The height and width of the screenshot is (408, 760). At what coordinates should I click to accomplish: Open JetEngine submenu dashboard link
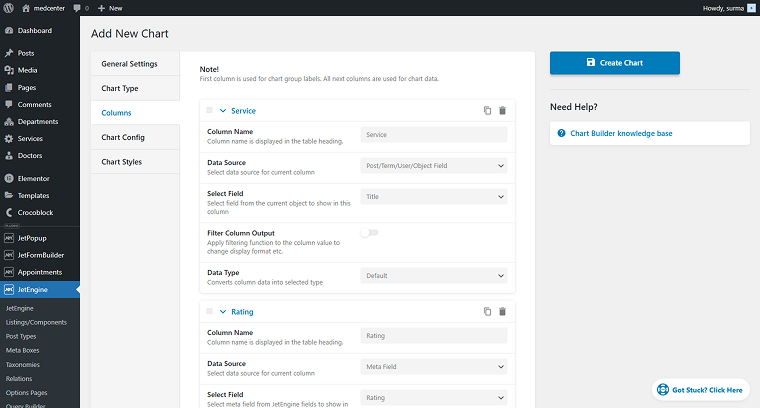[19, 308]
